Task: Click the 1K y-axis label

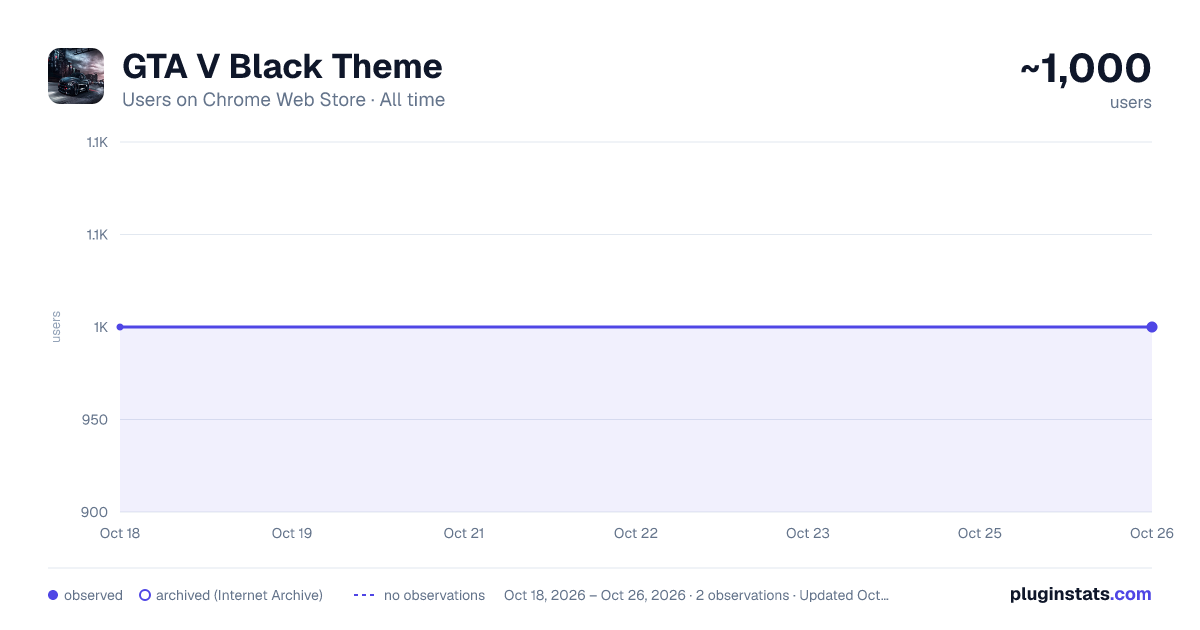Action: 101,327
